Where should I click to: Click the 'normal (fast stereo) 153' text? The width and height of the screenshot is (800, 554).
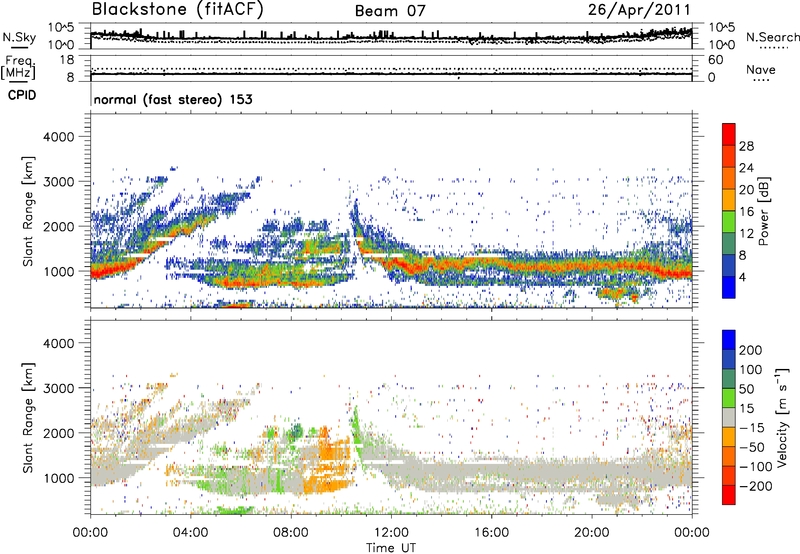(173, 99)
